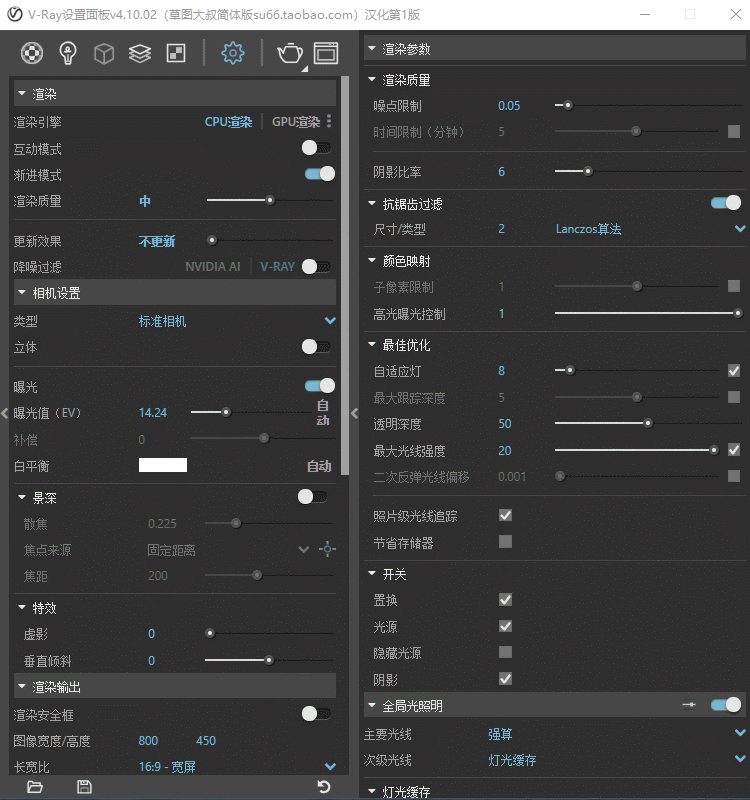Select the Settings gear tab
This screenshot has width=750, height=800.
[x=233, y=53]
